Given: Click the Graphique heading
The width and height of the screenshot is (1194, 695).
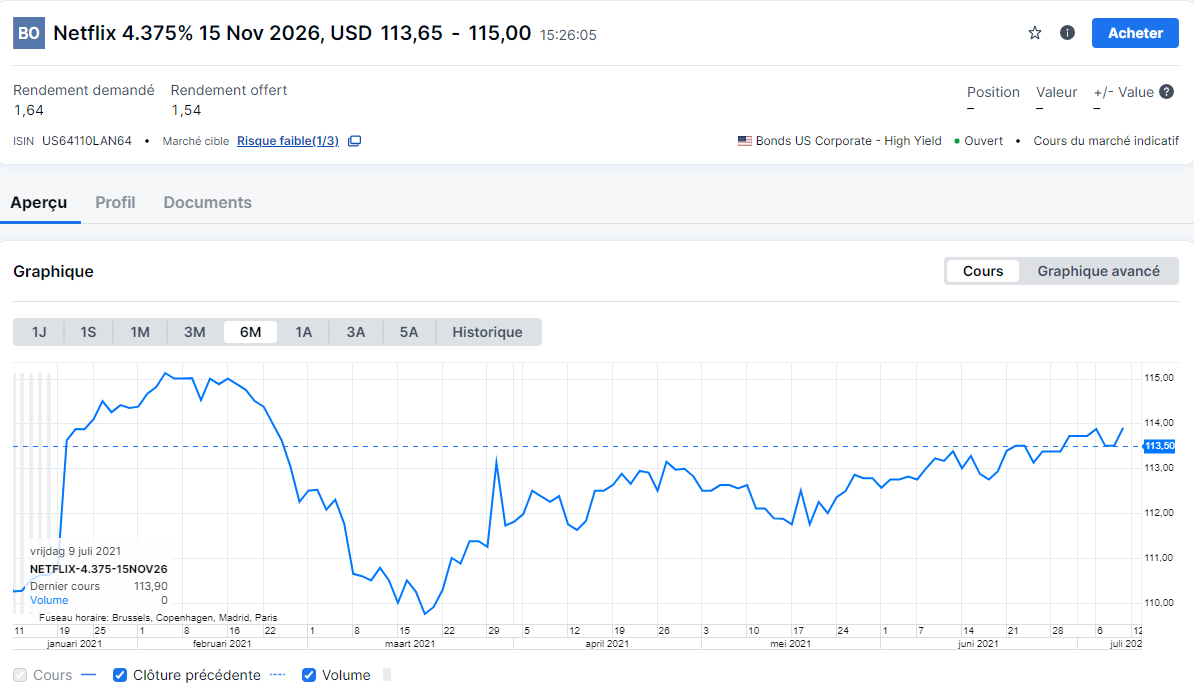Looking at the screenshot, I should [x=53, y=272].
